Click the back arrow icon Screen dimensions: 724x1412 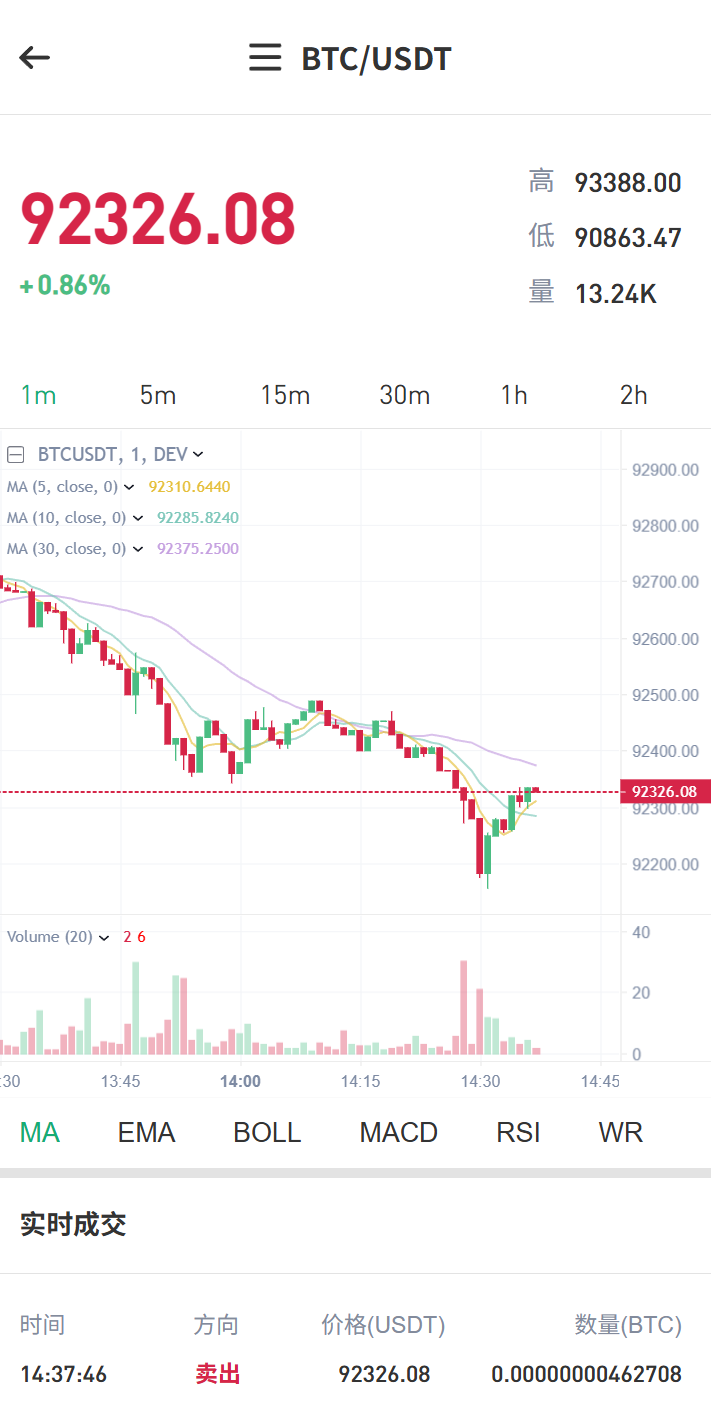[x=35, y=58]
